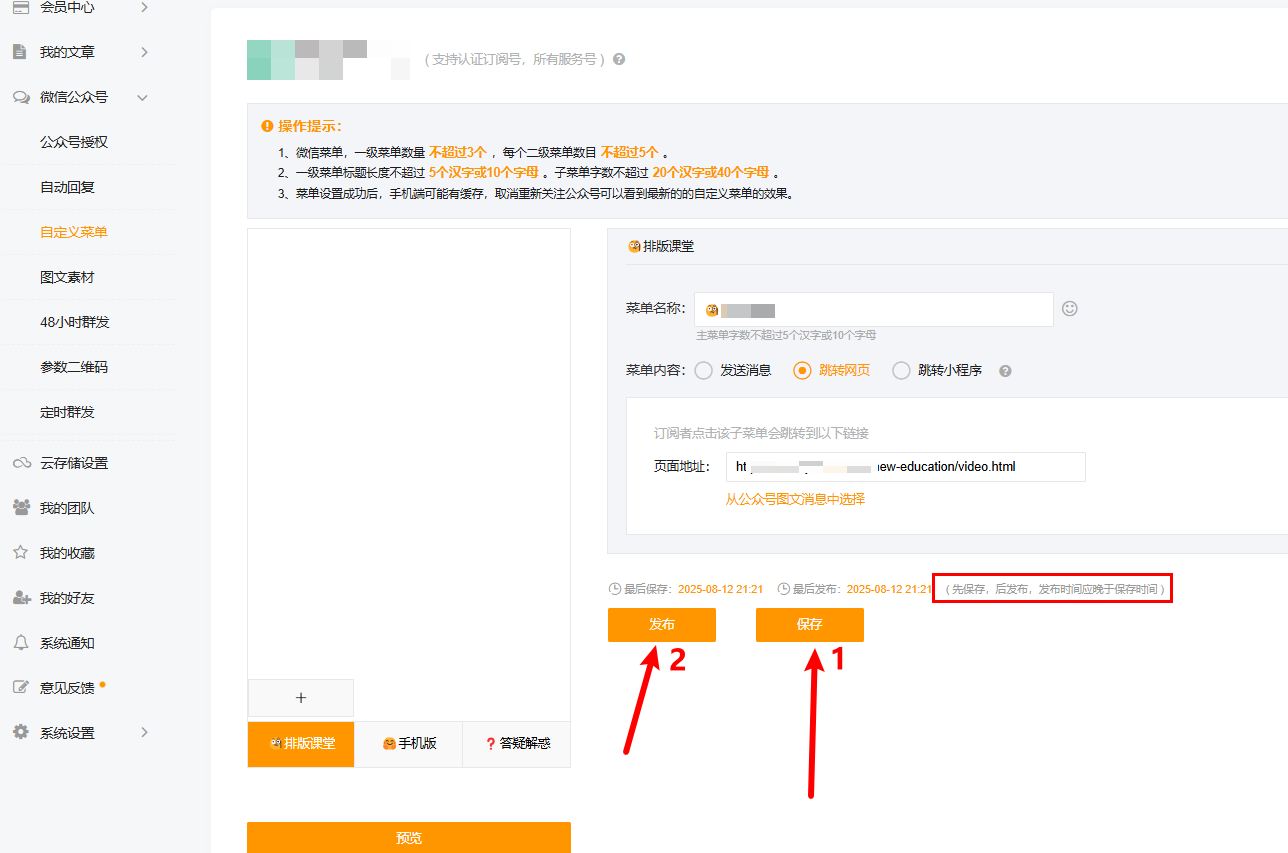Select the 跳转小程序 radio option
This screenshot has height=853, width=1288.
coord(901,370)
